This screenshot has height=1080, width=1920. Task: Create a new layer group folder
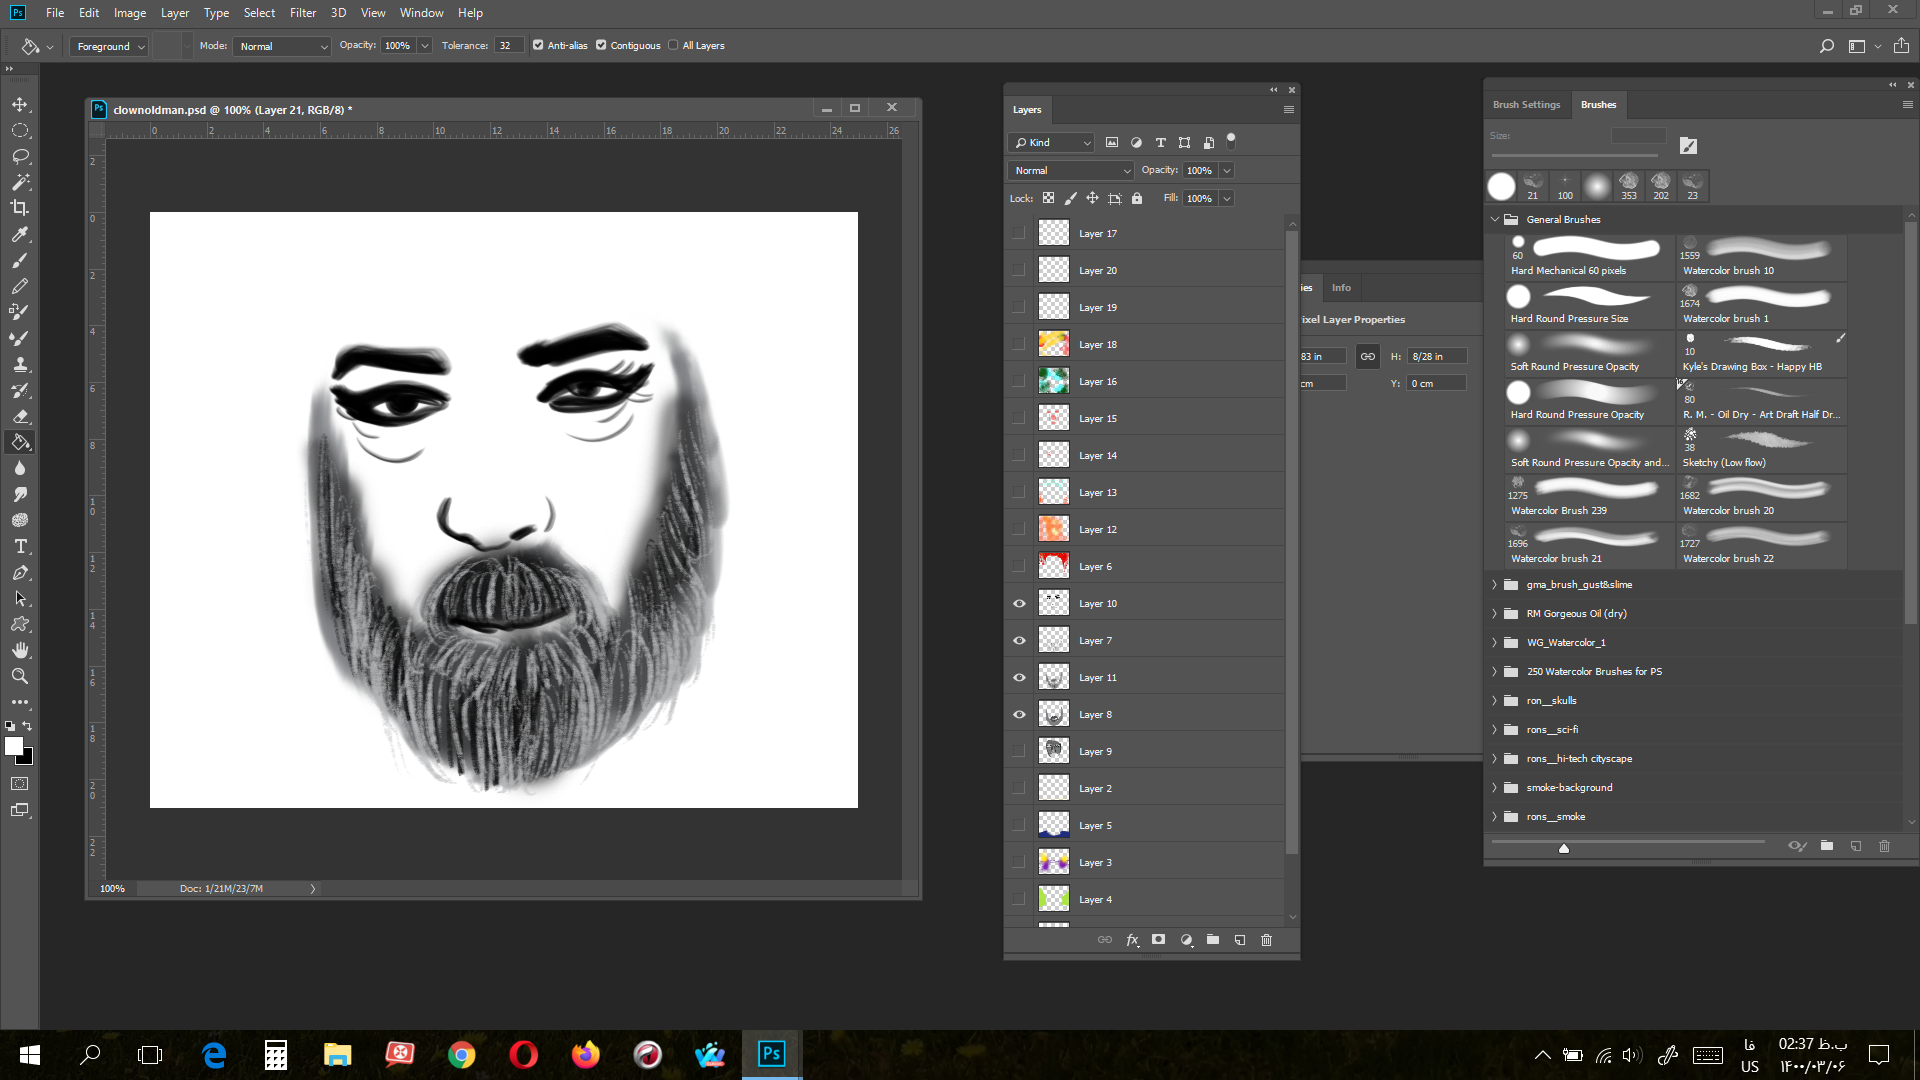tap(1213, 940)
